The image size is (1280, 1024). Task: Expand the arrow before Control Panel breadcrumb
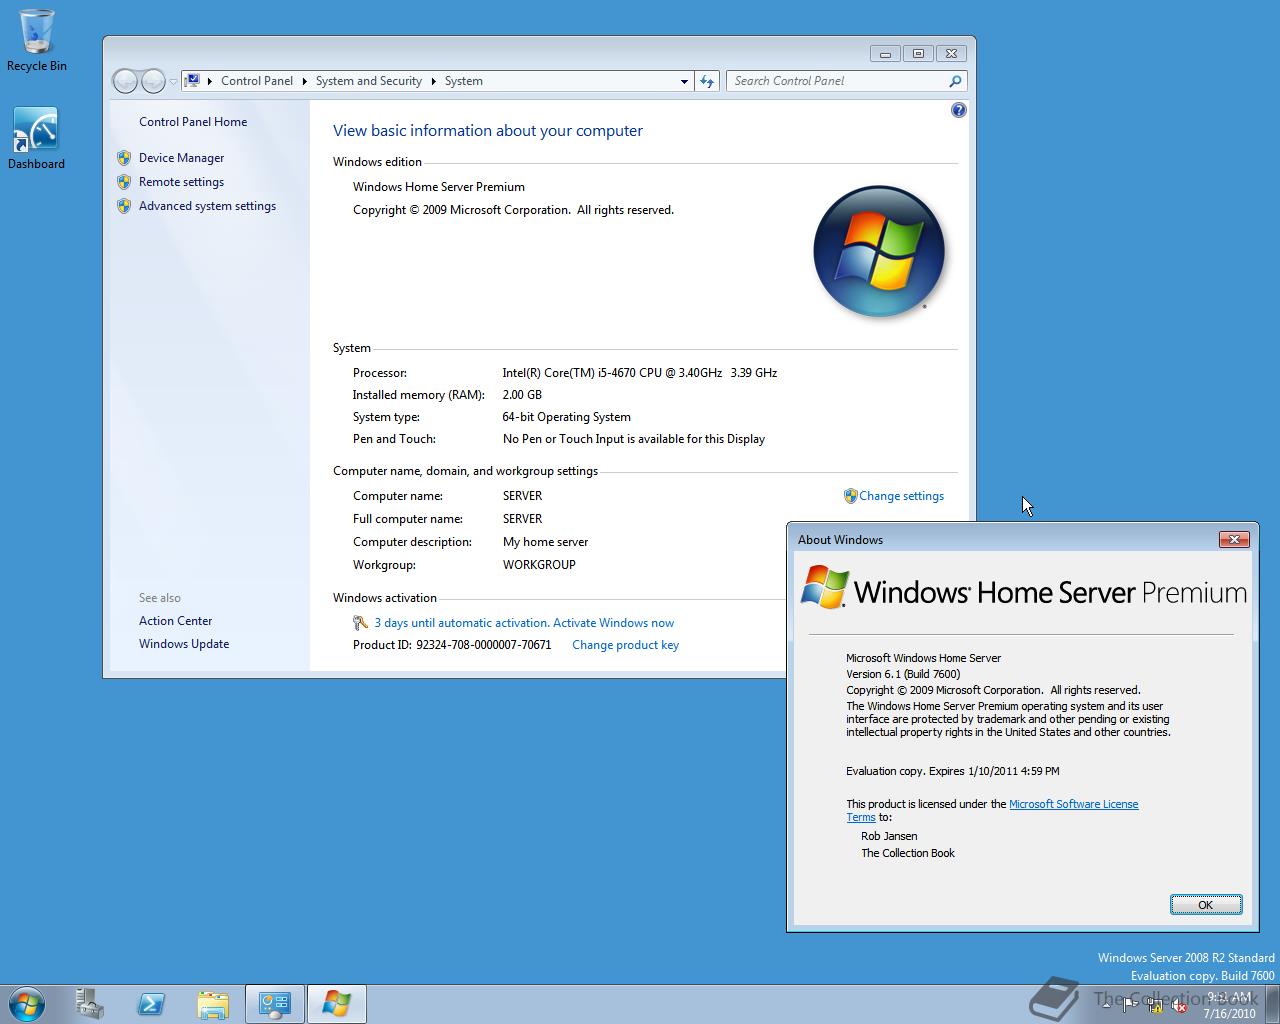(210, 81)
